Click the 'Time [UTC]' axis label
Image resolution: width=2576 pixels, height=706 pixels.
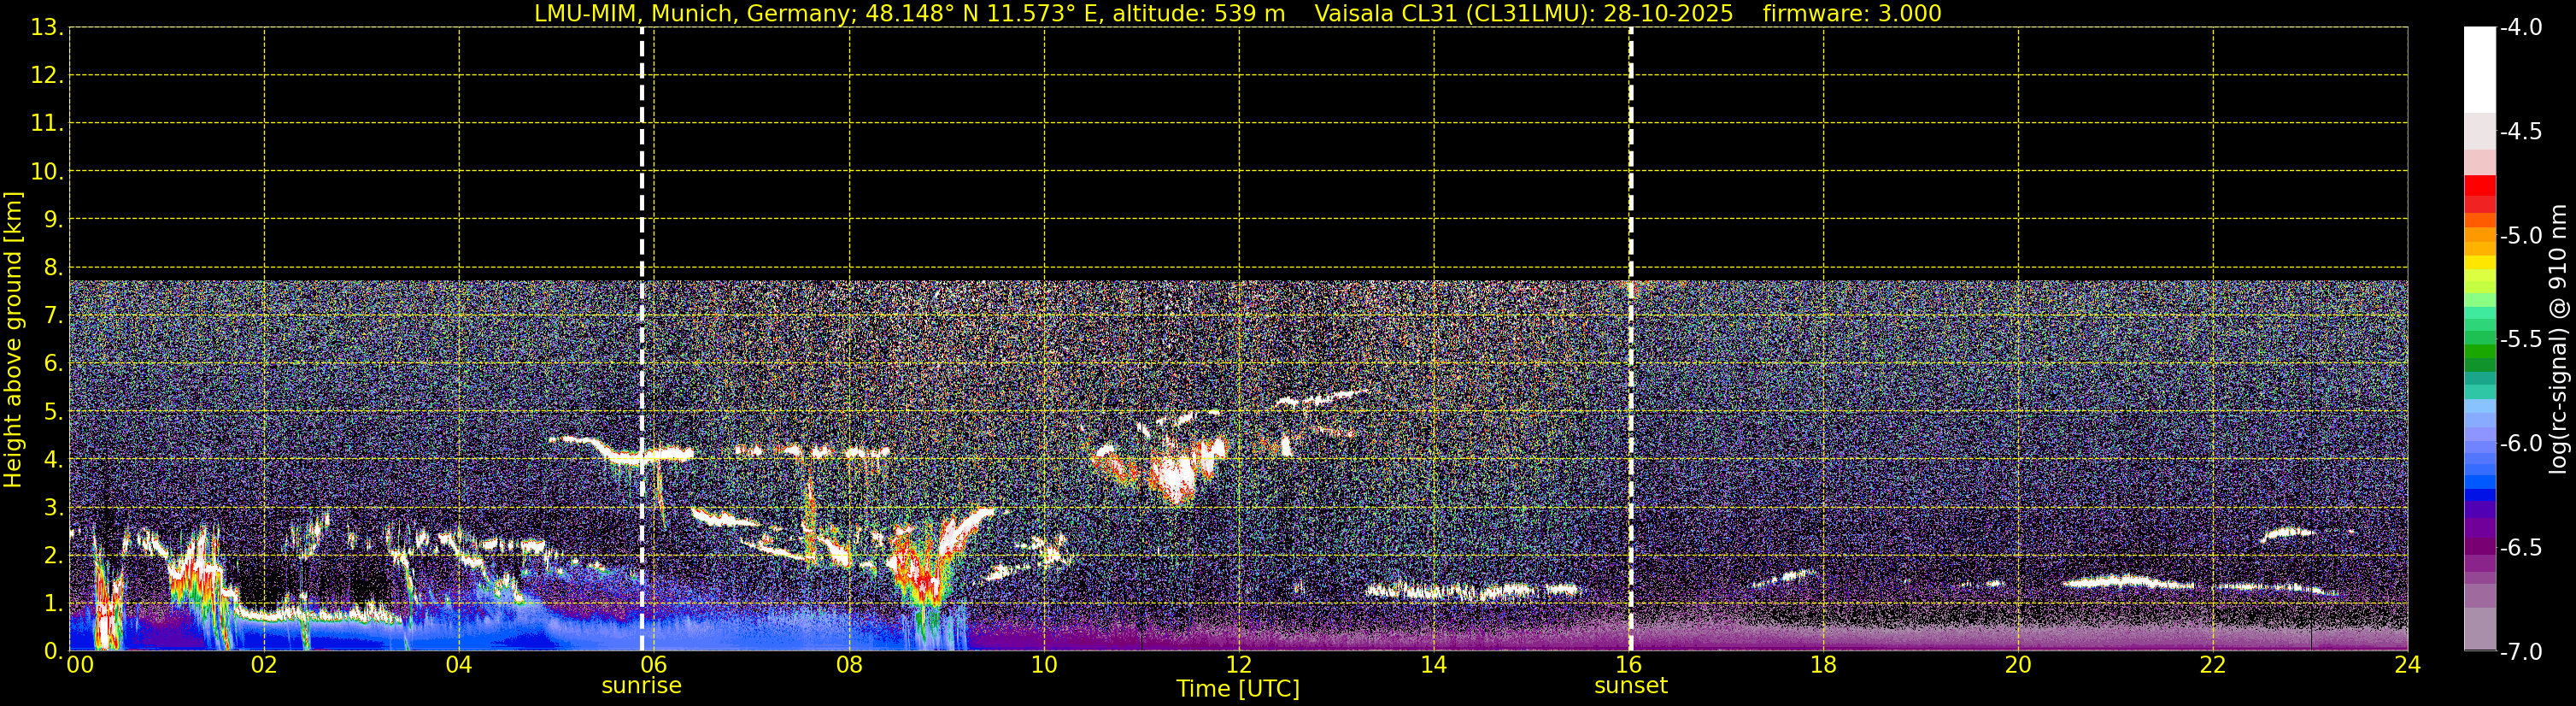click(1238, 689)
